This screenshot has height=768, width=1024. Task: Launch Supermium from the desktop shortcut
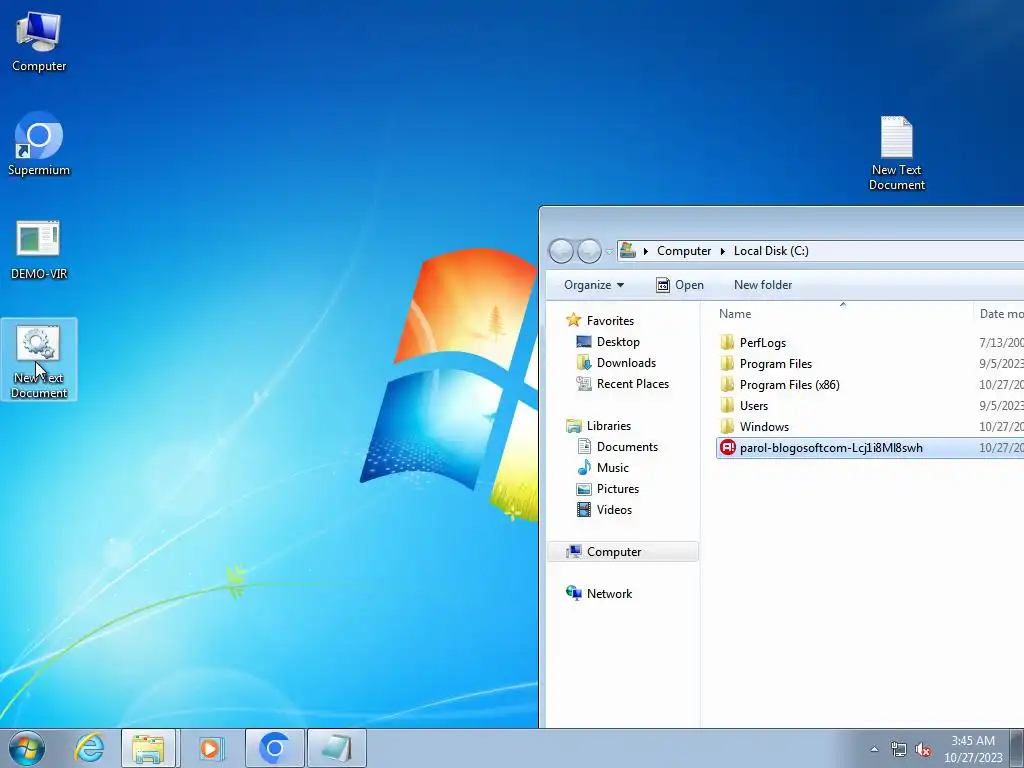click(39, 144)
